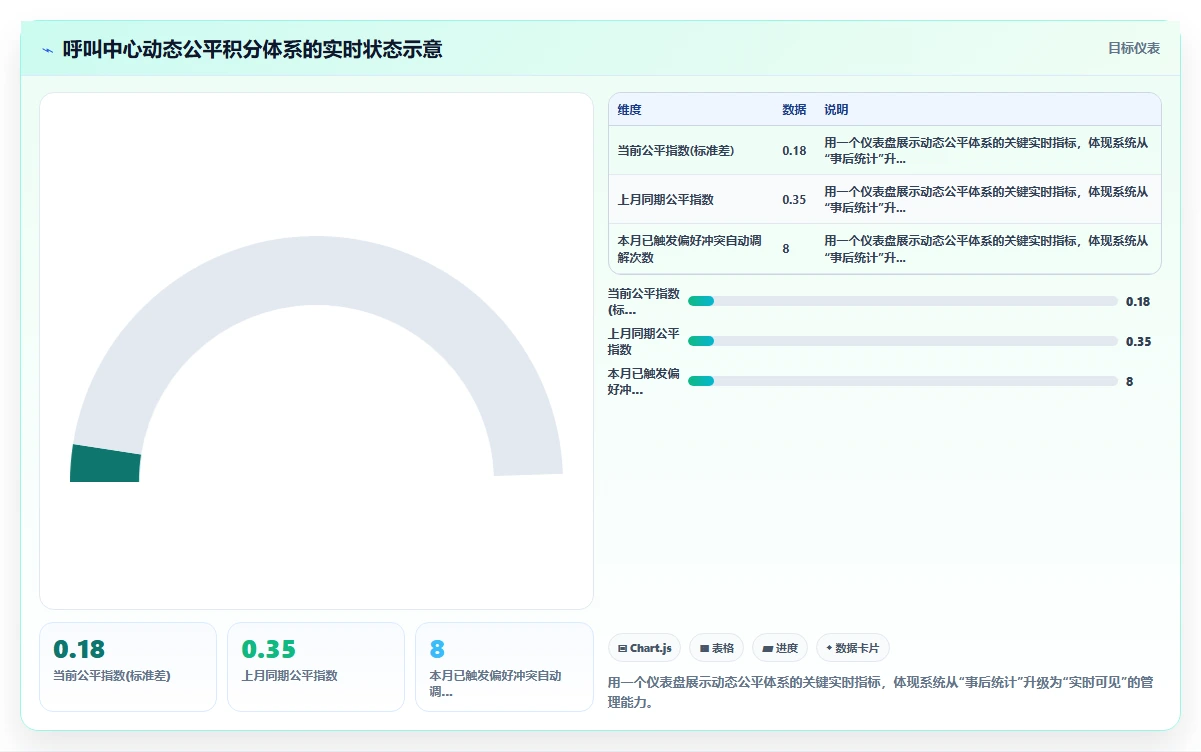This screenshot has width=1201, height=752.
Task: Click the 说明 column header
Action: [836, 109]
